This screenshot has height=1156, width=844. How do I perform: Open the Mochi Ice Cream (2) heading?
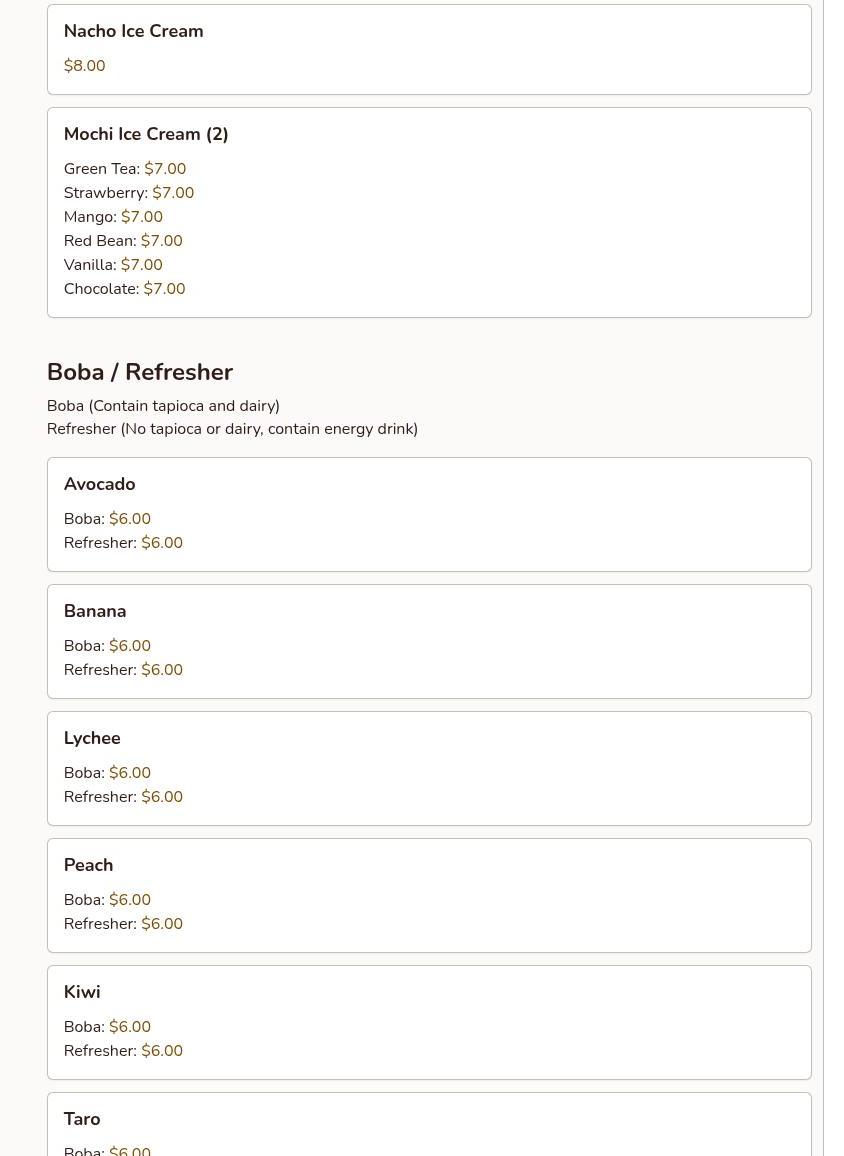[x=146, y=134]
